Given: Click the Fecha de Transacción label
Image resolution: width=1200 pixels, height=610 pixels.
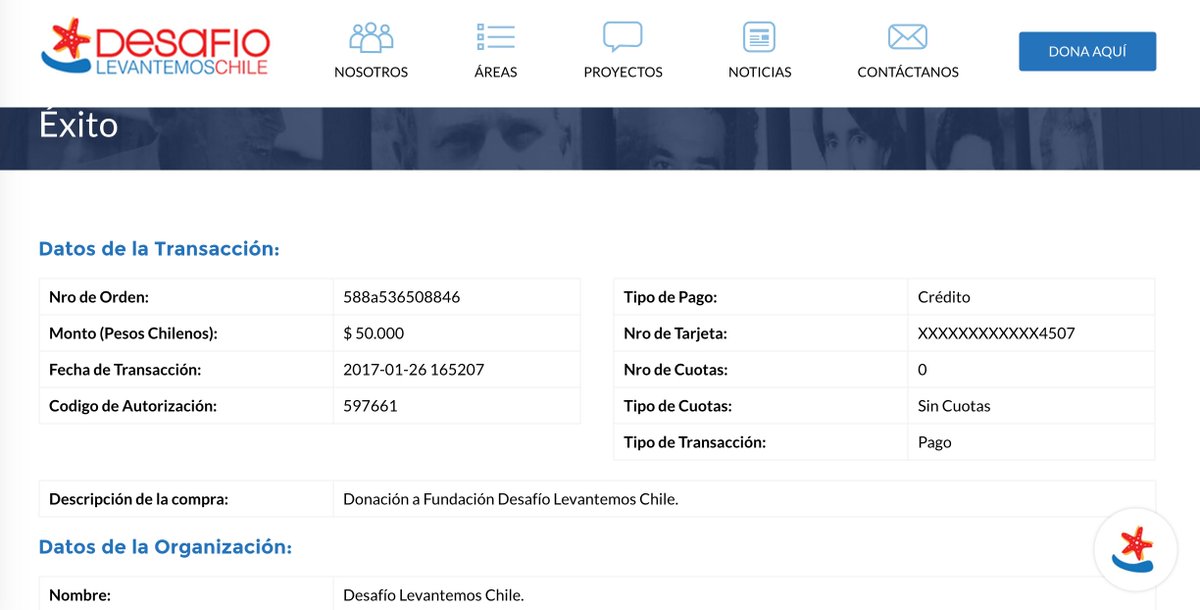Looking at the screenshot, I should coord(125,369).
